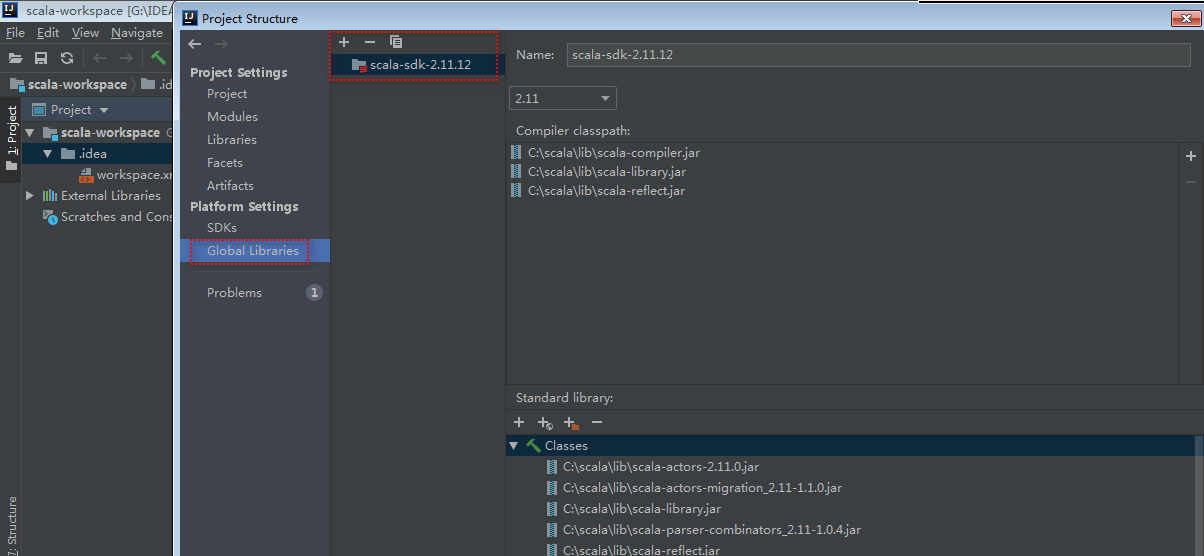The image size is (1204, 556).
Task: Select Project under Project Settings
Action: [x=227, y=94]
